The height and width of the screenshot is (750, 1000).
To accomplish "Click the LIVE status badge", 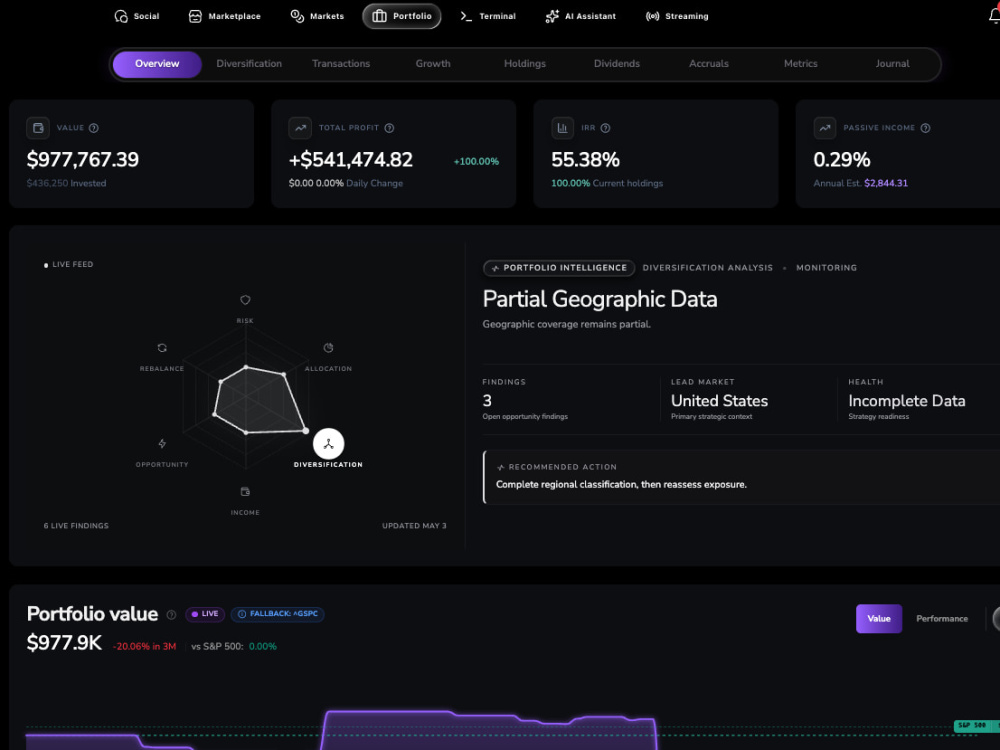I will tap(205, 614).
